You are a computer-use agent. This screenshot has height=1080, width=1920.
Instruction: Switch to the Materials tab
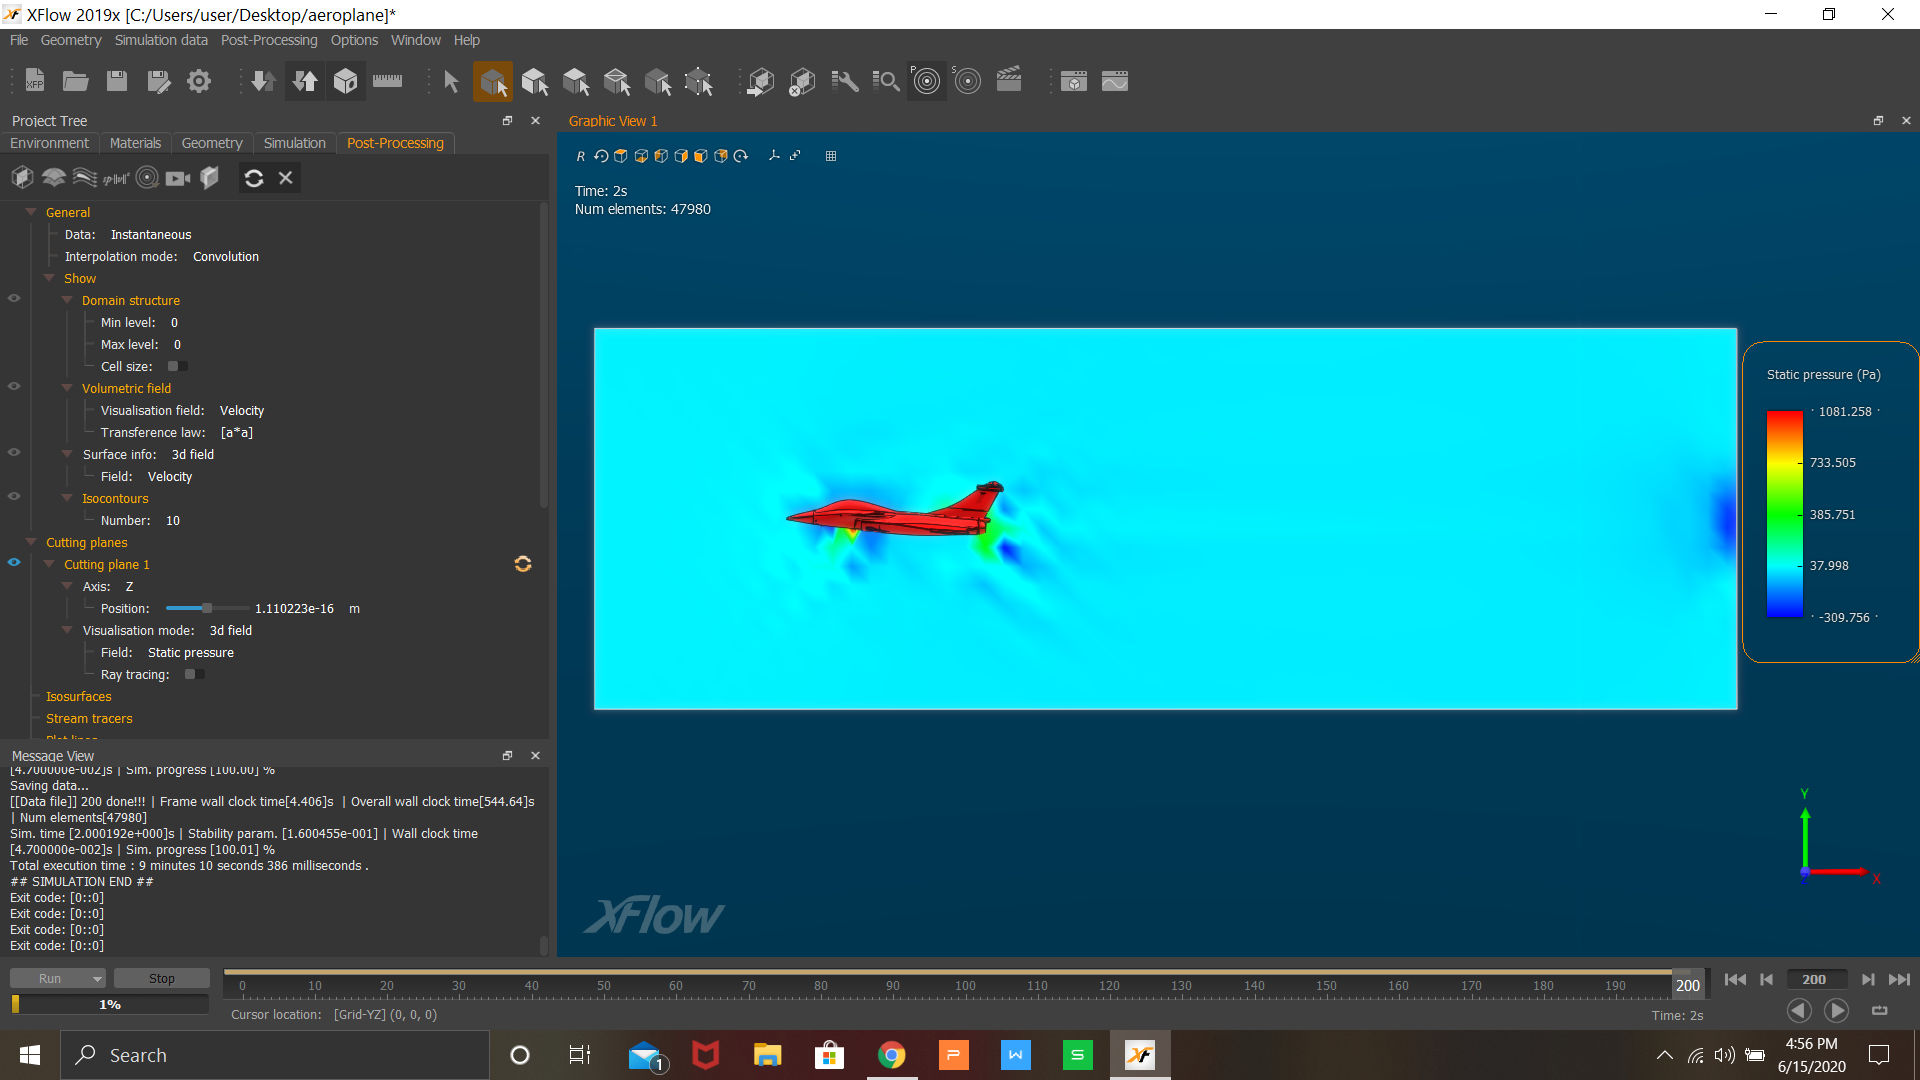tap(135, 143)
